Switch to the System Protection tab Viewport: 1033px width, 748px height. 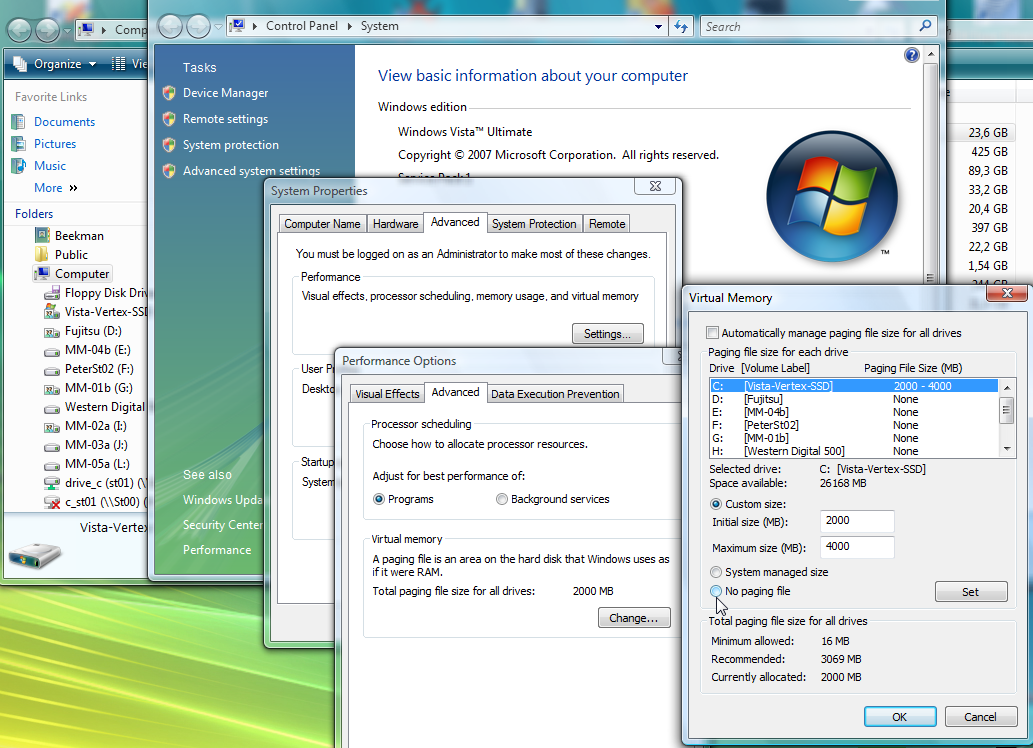534,224
